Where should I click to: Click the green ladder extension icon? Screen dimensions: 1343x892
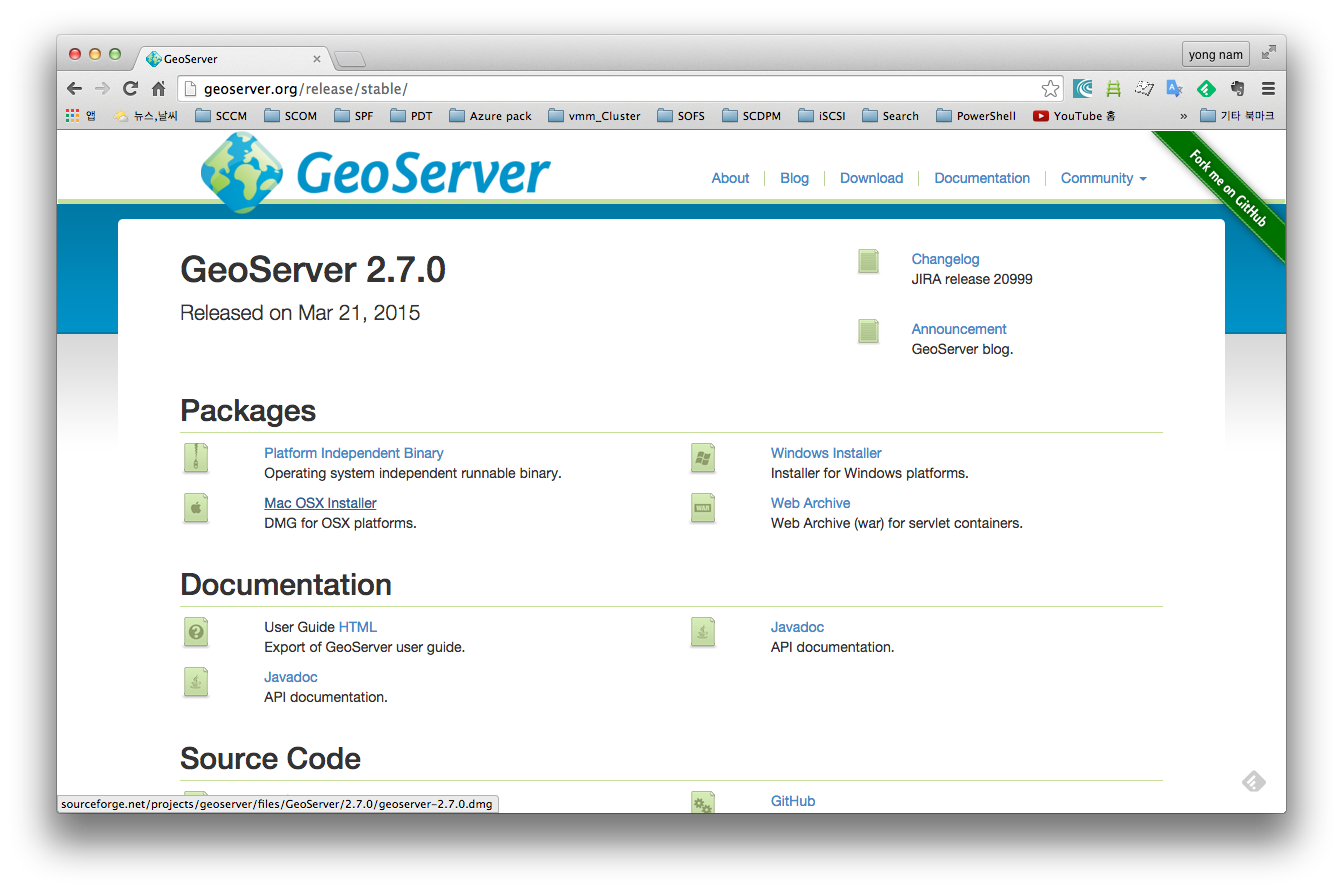pyautogui.click(x=1113, y=88)
